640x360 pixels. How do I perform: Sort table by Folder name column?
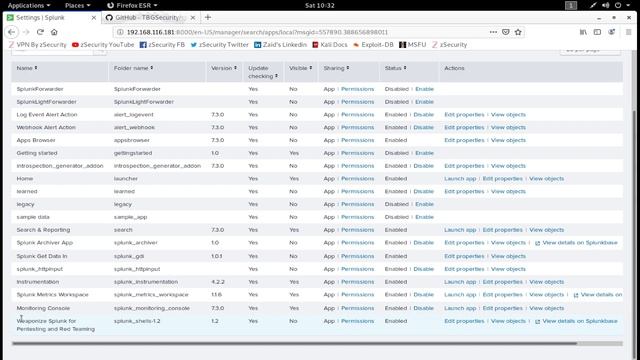(133, 68)
